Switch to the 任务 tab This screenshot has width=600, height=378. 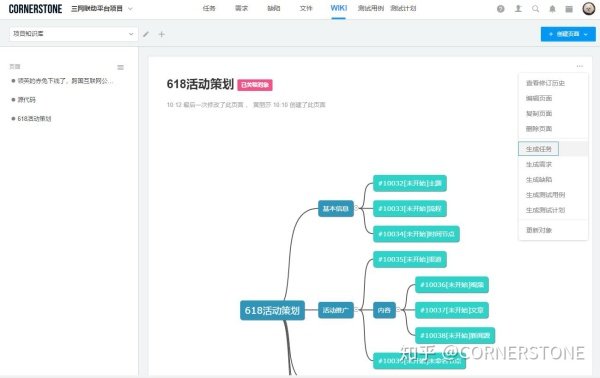click(209, 8)
